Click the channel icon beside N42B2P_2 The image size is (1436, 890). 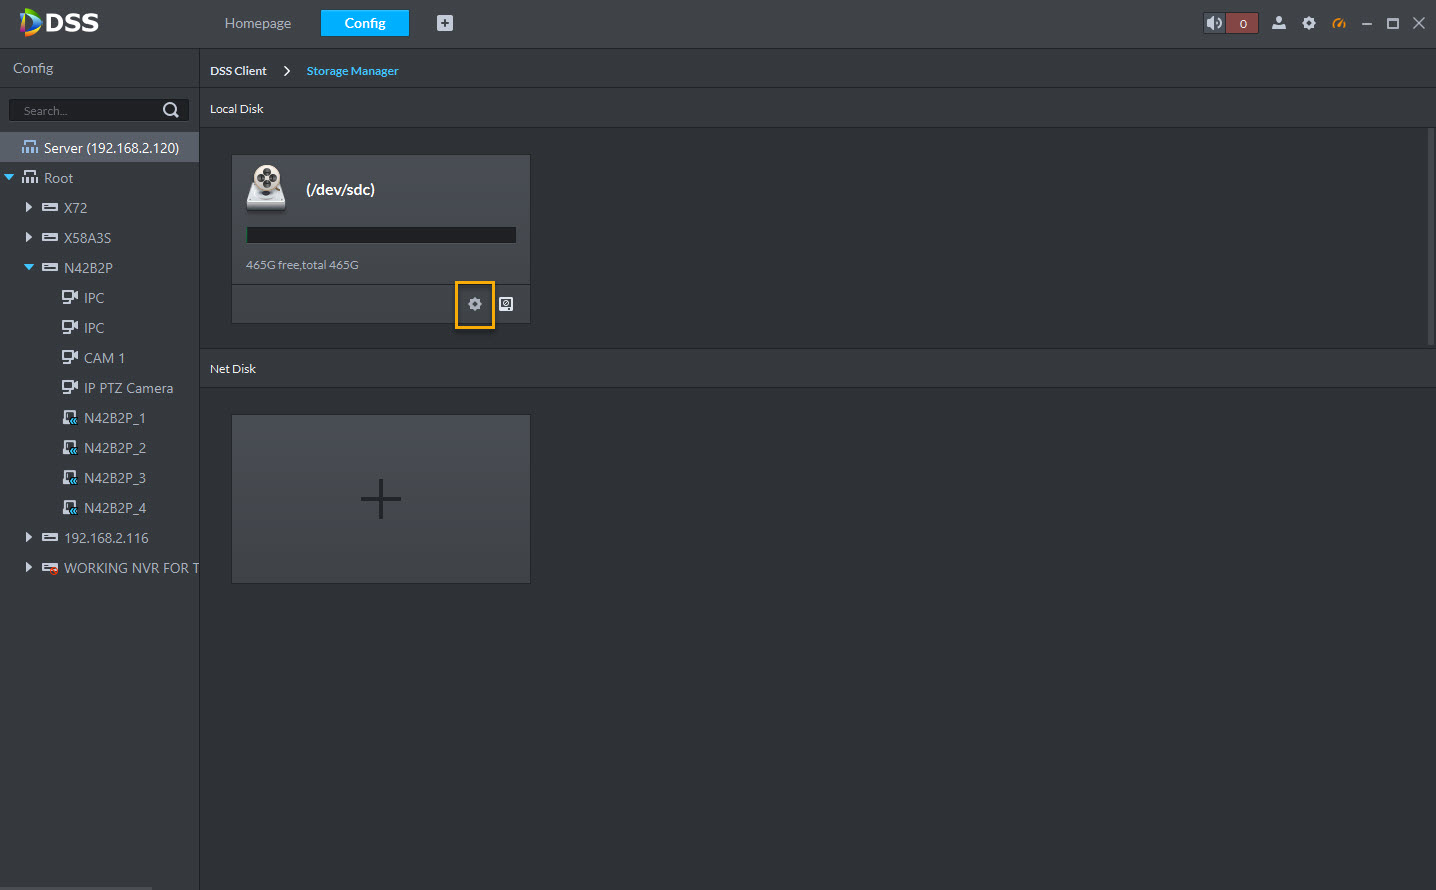click(x=70, y=448)
